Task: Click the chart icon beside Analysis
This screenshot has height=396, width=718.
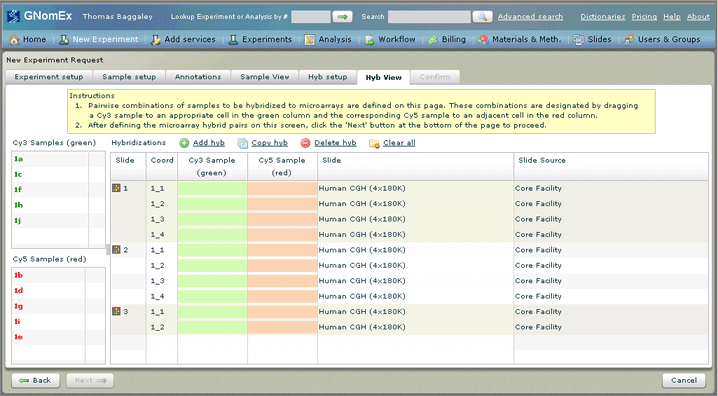Action: tap(310, 40)
